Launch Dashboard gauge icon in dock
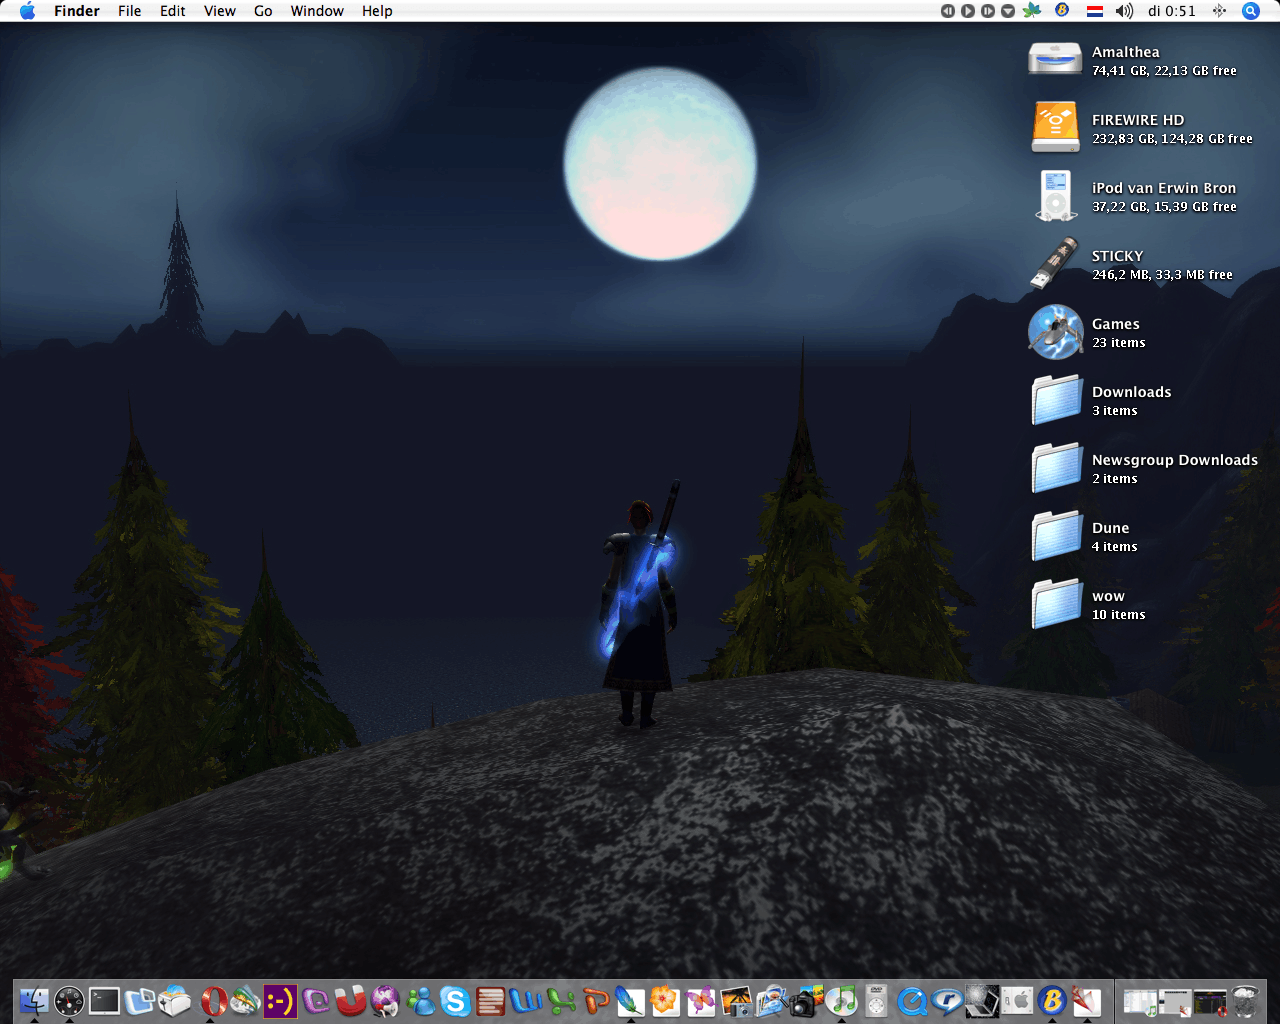The image size is (1280, 1024). [x=69, y=1000]
